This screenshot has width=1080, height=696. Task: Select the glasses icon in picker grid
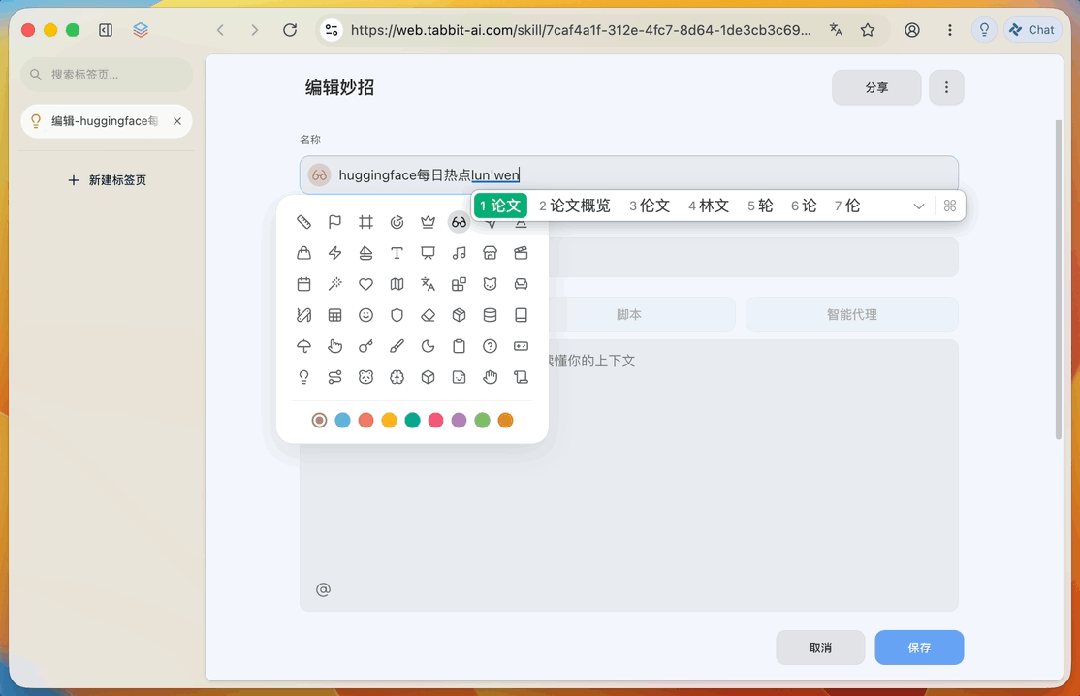[459, 222]
